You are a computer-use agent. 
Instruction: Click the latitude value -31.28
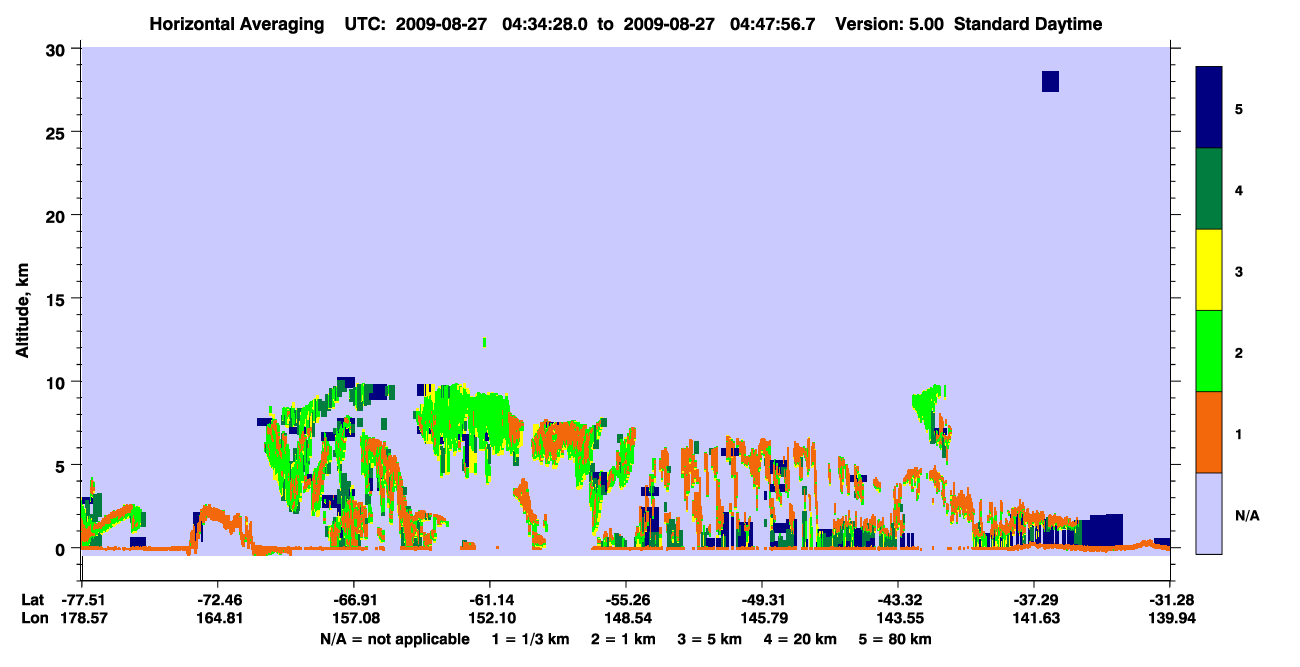pos(1170,600)
